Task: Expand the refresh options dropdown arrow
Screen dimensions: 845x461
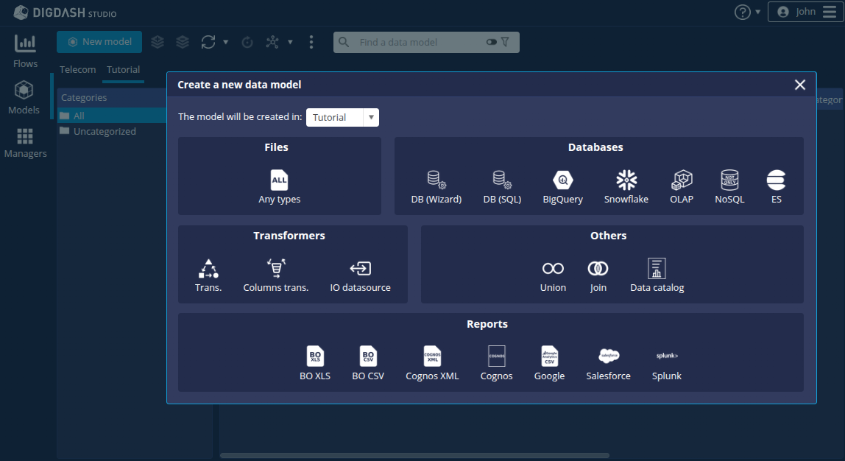Action: click(x=225, y=42)
